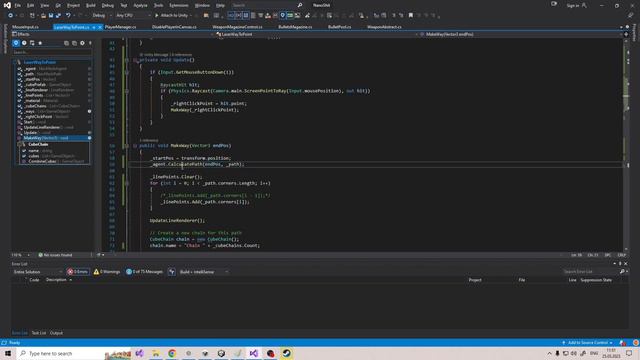
Task: Click the Attach to Unity button
Action: 171,16
